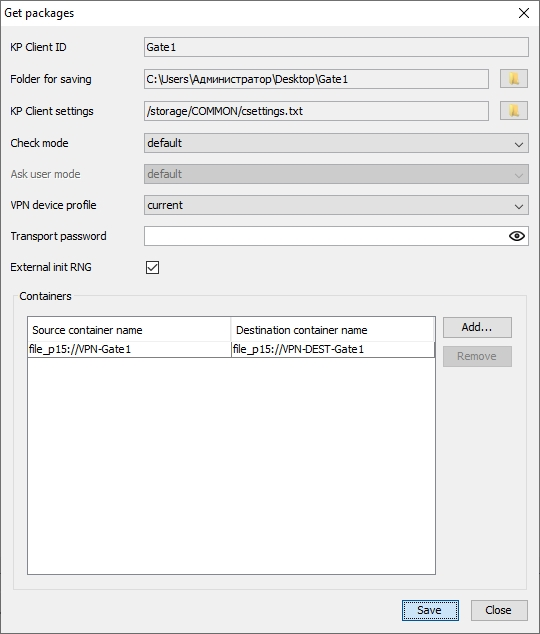Open folder browser for Folder for saving
This screenshot has width=540, height=634.
point(514,79)
